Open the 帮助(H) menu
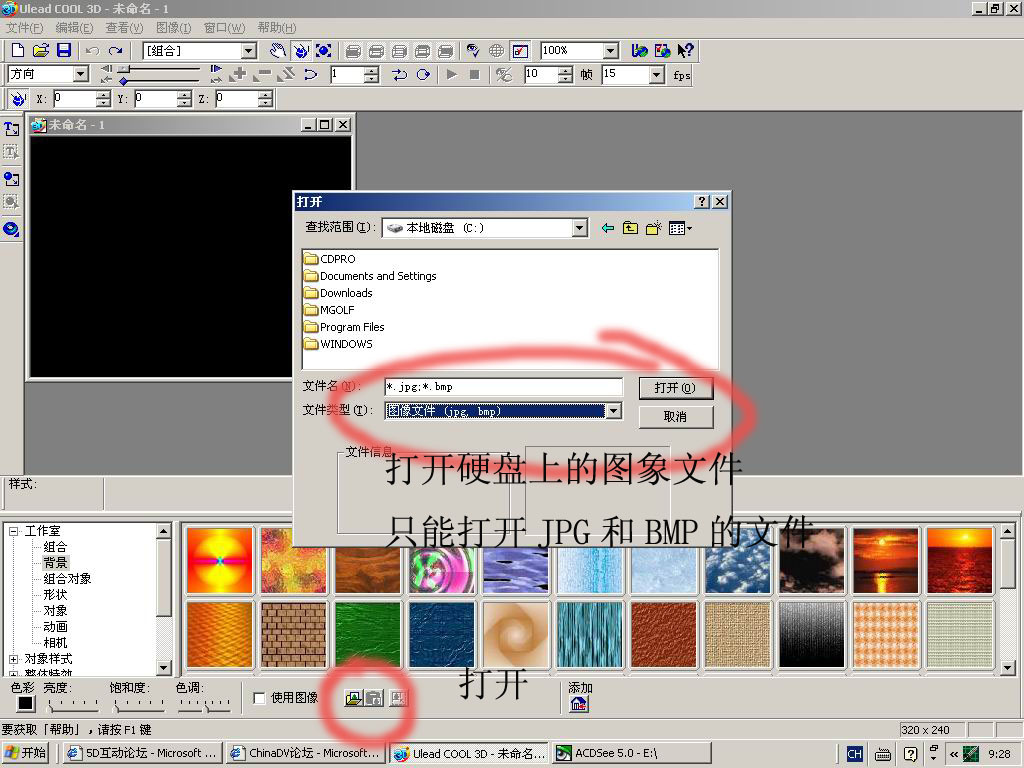 pos(277,27)
